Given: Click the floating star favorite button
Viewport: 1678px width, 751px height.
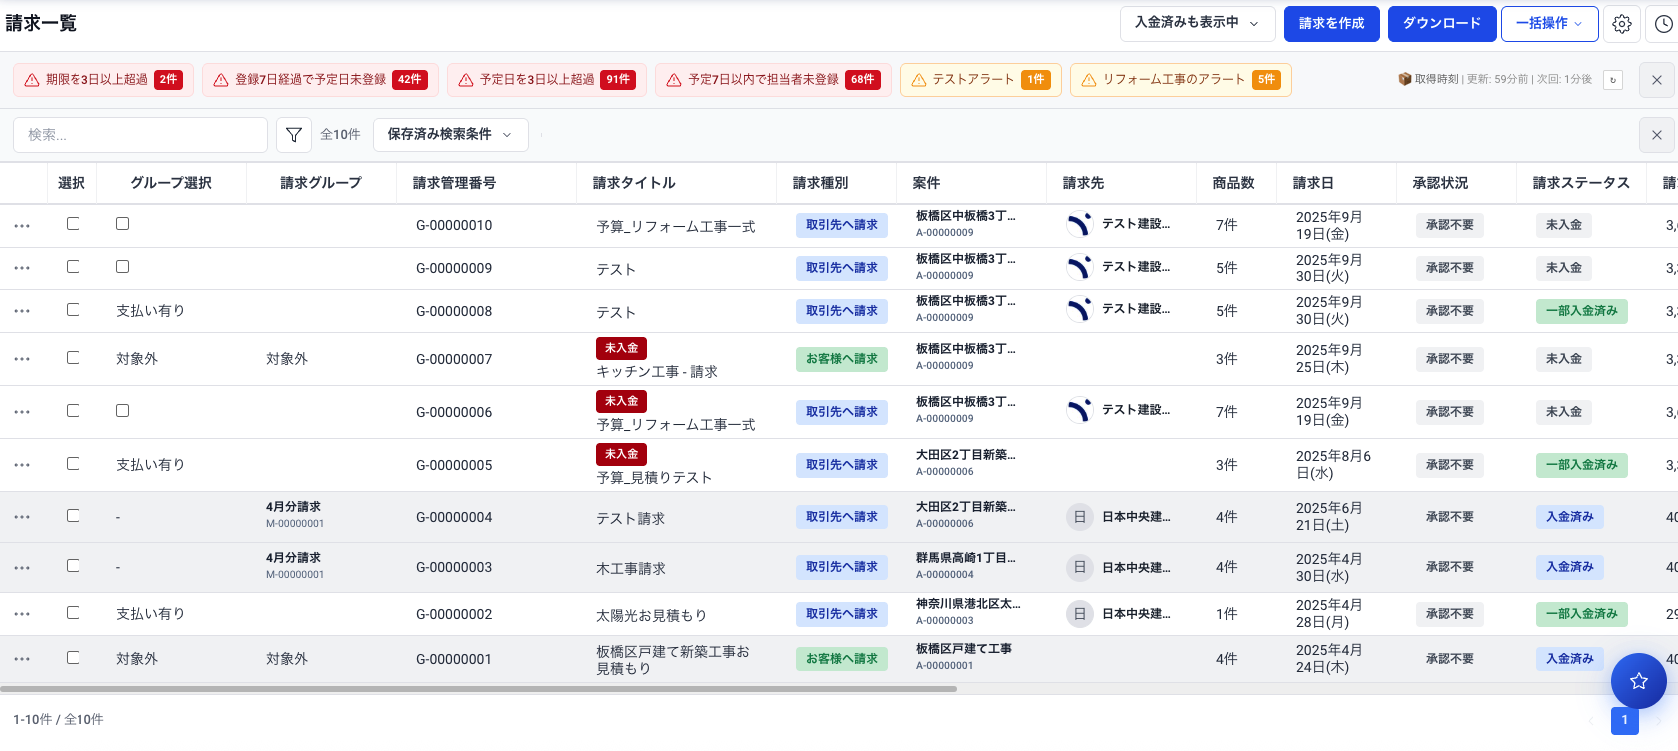Looking at the screenshot, I should (x=1638, y=680).
